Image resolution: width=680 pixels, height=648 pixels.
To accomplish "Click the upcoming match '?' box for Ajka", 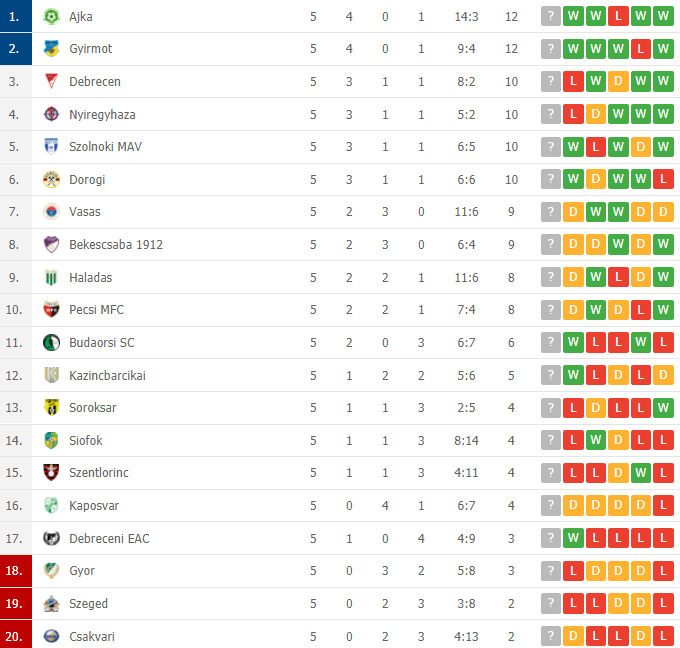I will point(551,16).
